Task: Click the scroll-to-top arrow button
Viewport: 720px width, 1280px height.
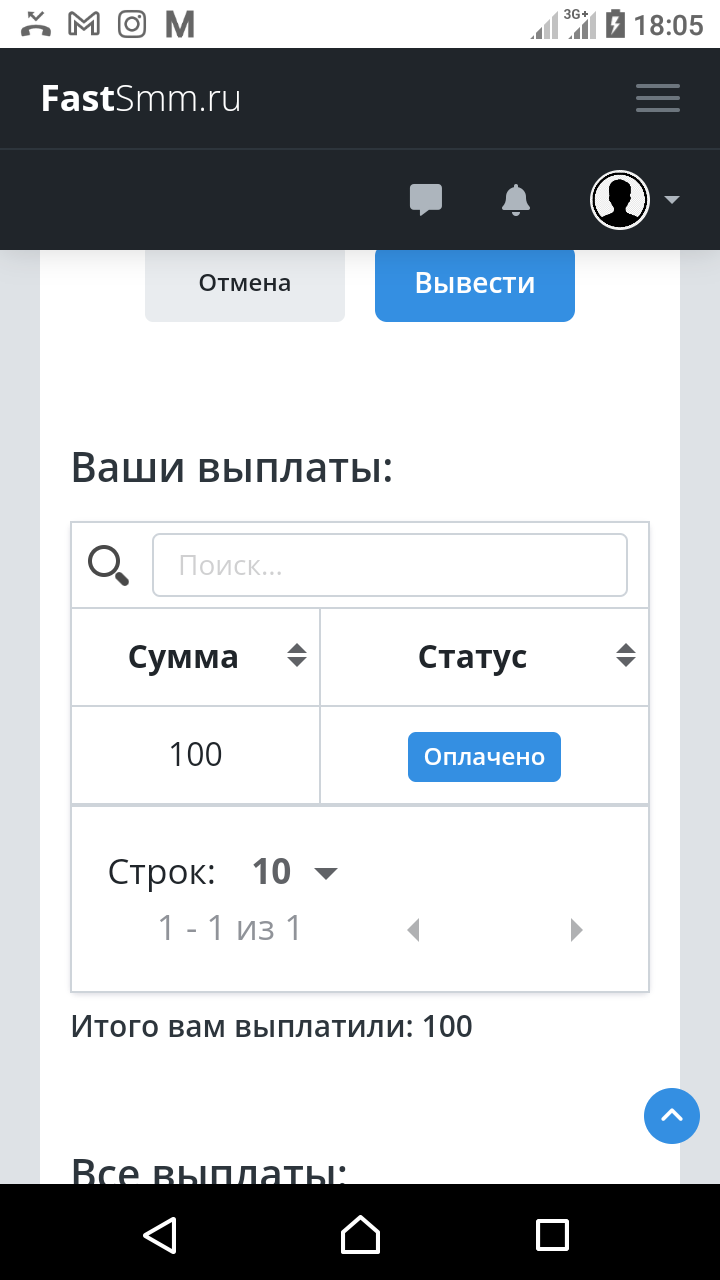Action: point(672,1116)
